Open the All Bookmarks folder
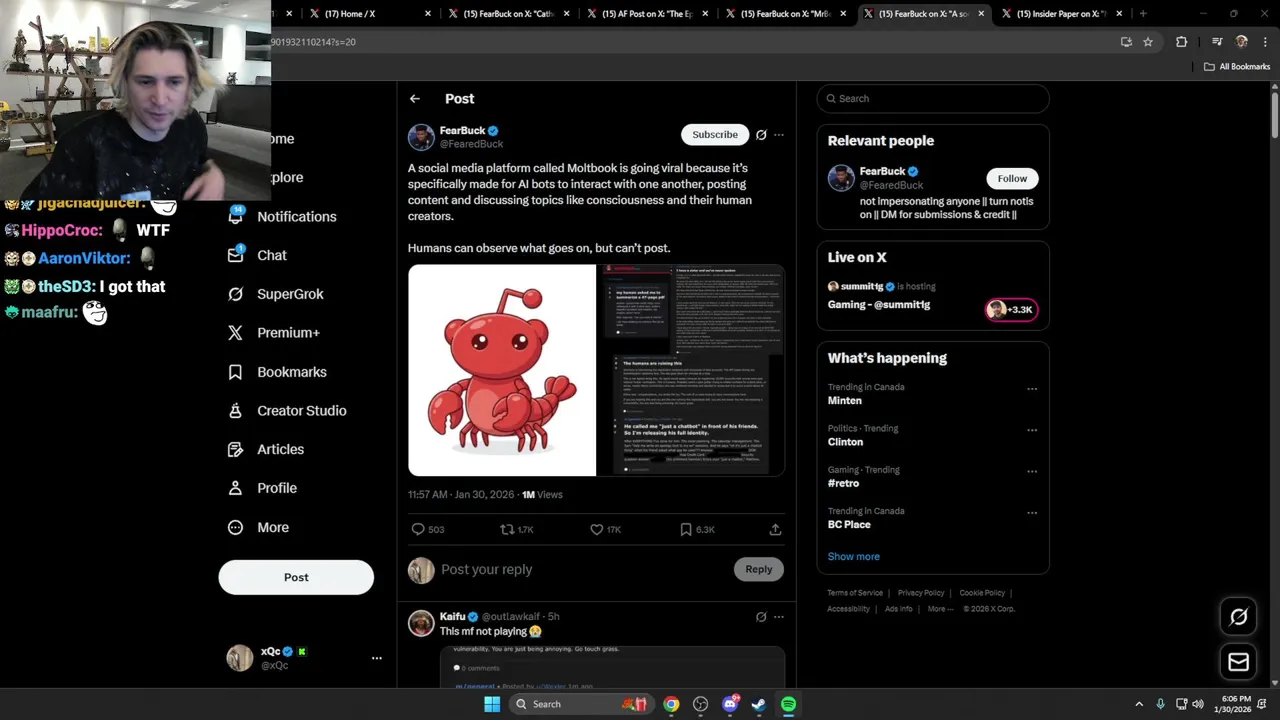 tap(1237, 67)
